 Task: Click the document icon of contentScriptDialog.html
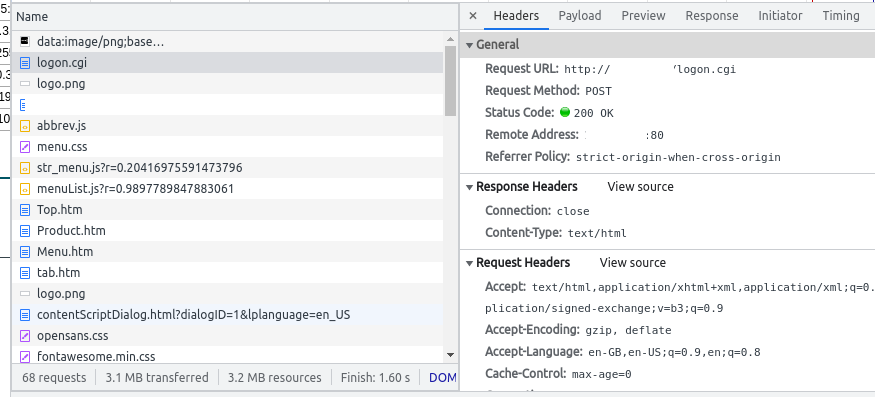tap(25, 314)
